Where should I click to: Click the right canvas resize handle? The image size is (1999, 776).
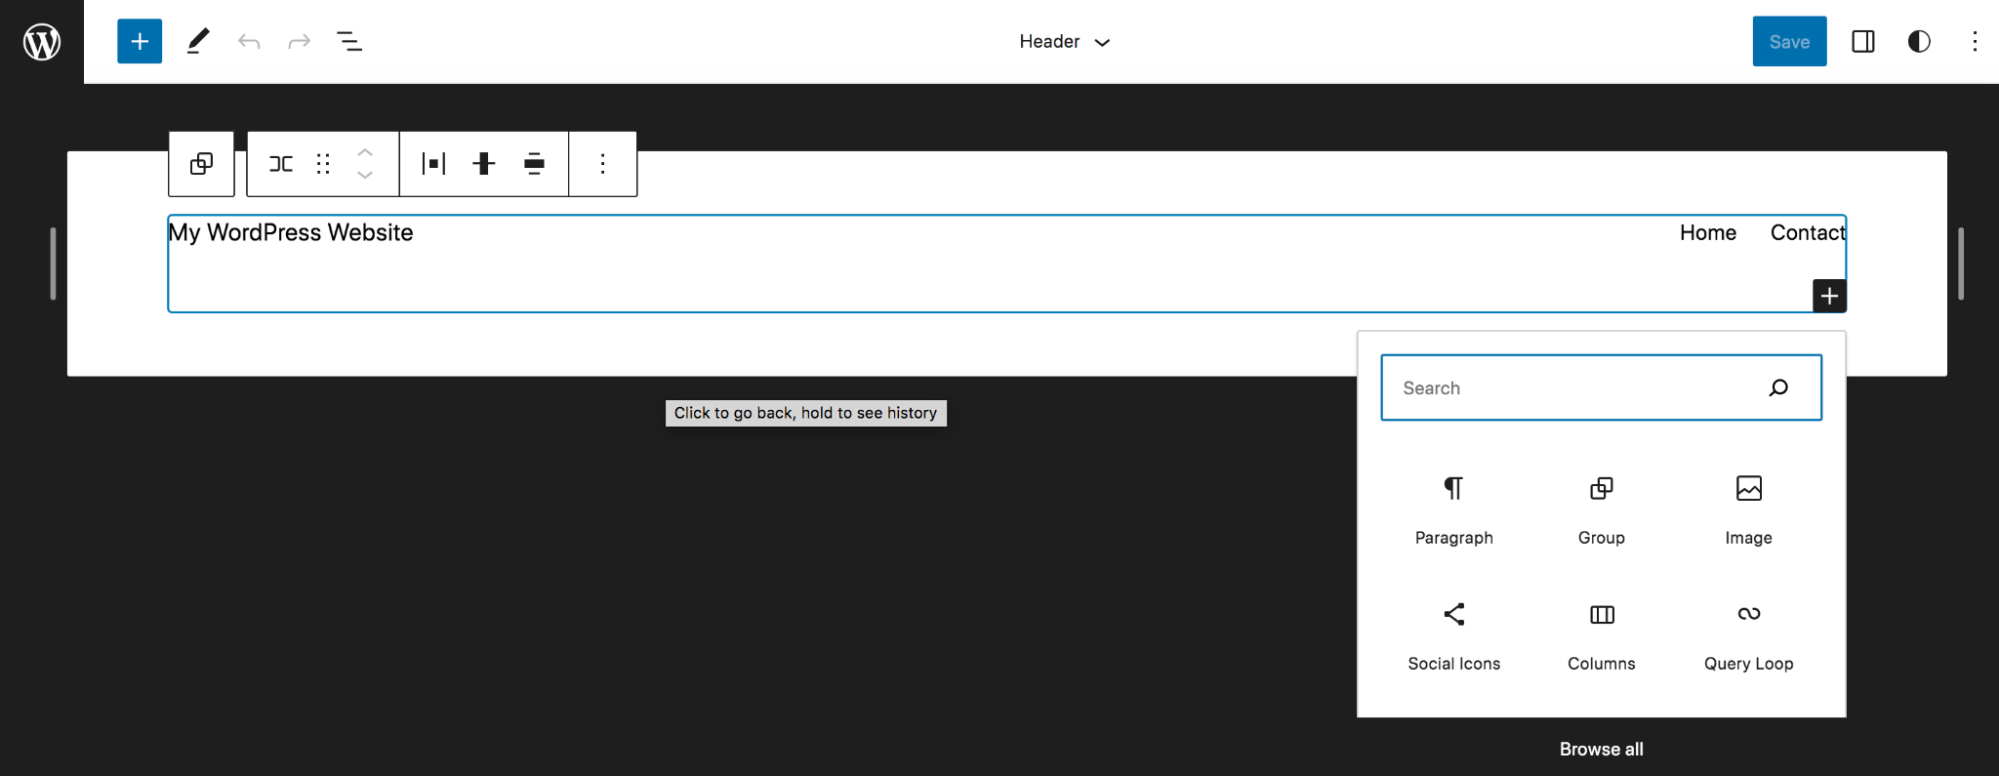pos(1961,264)
